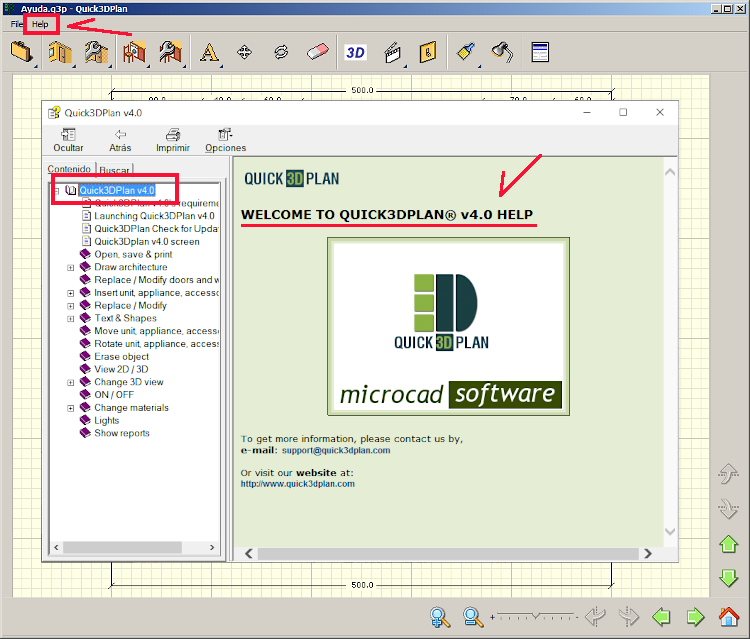This screenshot has width=750, height=639.
Task: Expand the Replace / Modify topic
Action: pos(70,306)
